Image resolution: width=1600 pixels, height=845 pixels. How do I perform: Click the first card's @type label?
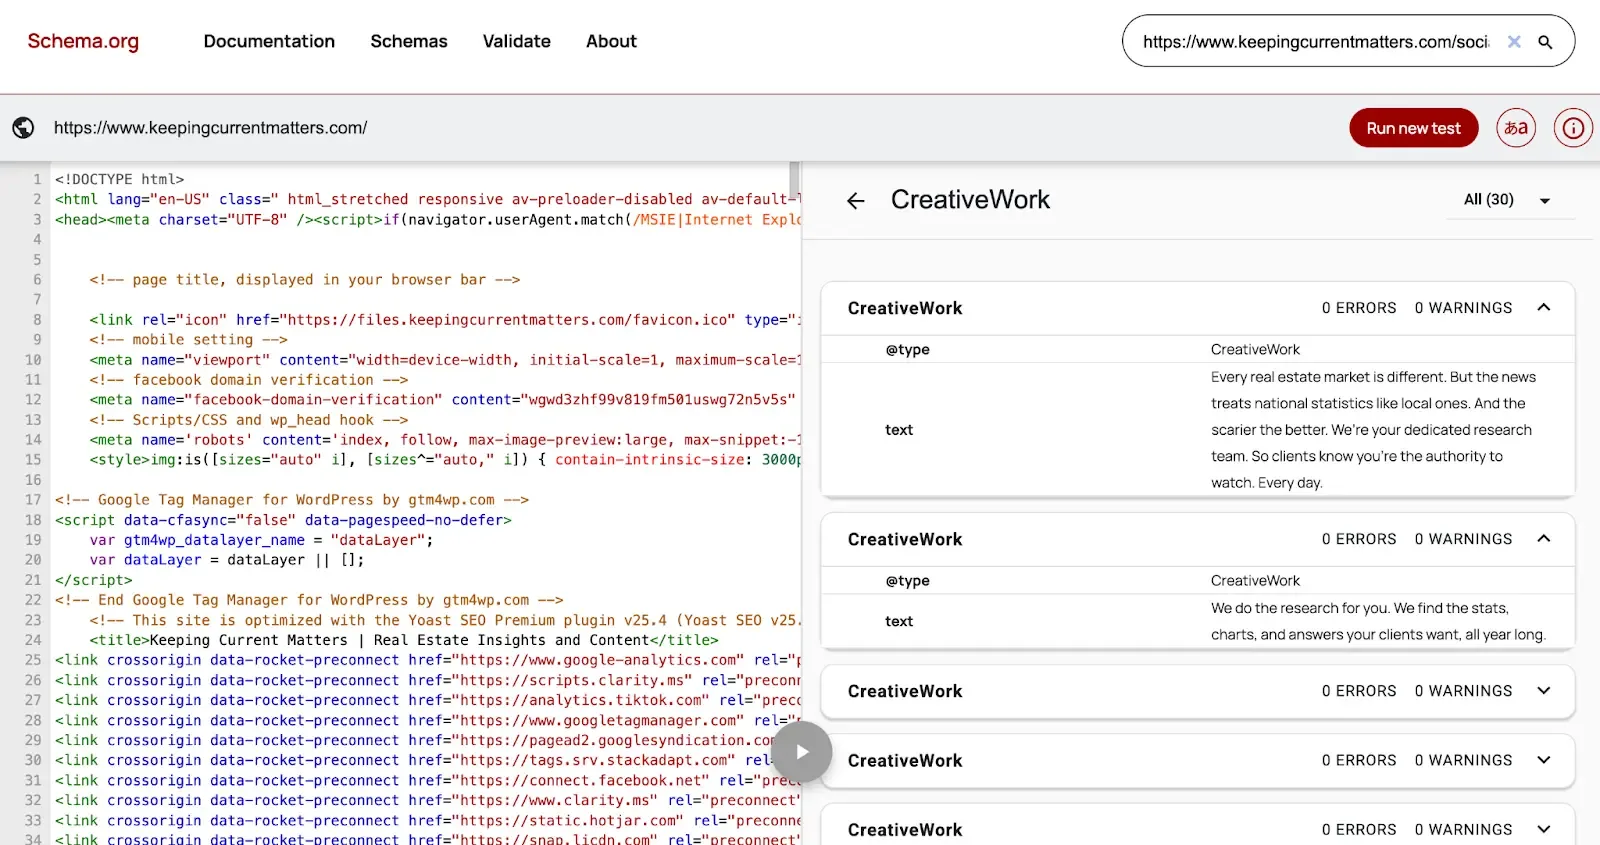[x=907, y=349]
